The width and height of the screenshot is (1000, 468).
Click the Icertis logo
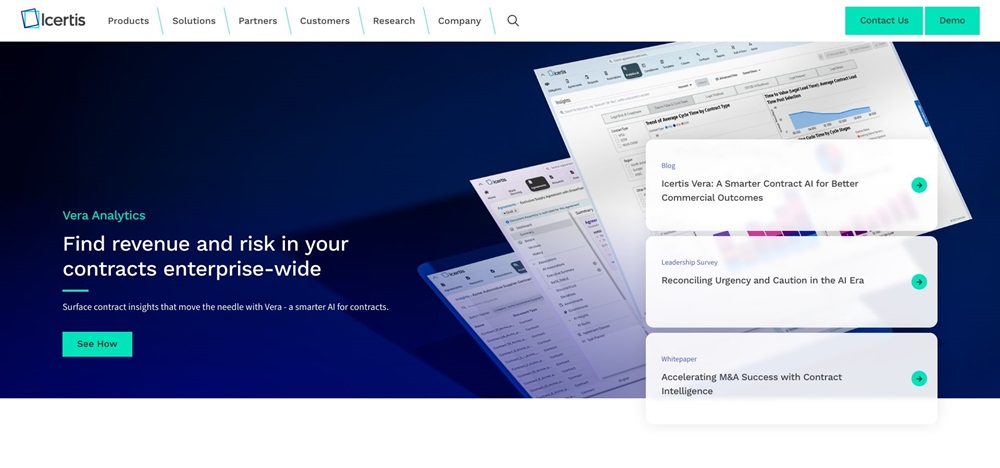54,20
